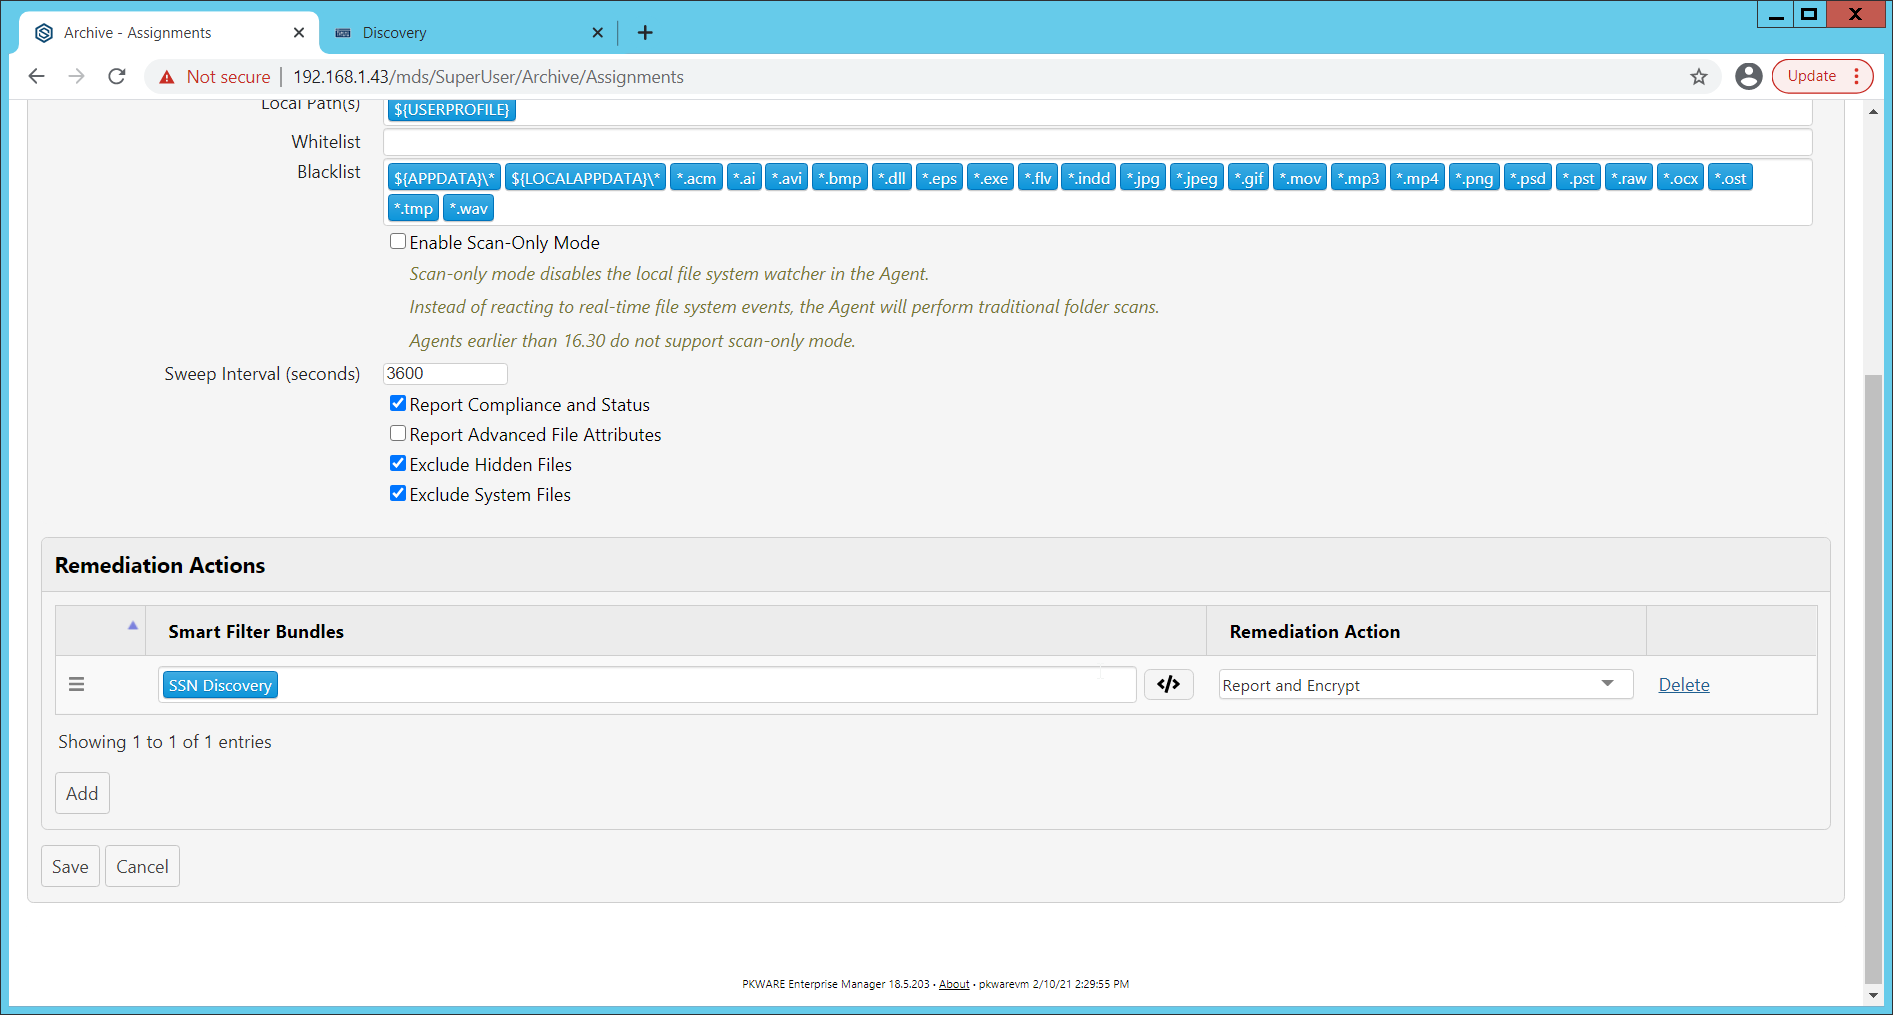Screen dimensions: 1893x1015
Task: Remove the *.exe blacklist filter chip
Action: click(x=989, y=177)
